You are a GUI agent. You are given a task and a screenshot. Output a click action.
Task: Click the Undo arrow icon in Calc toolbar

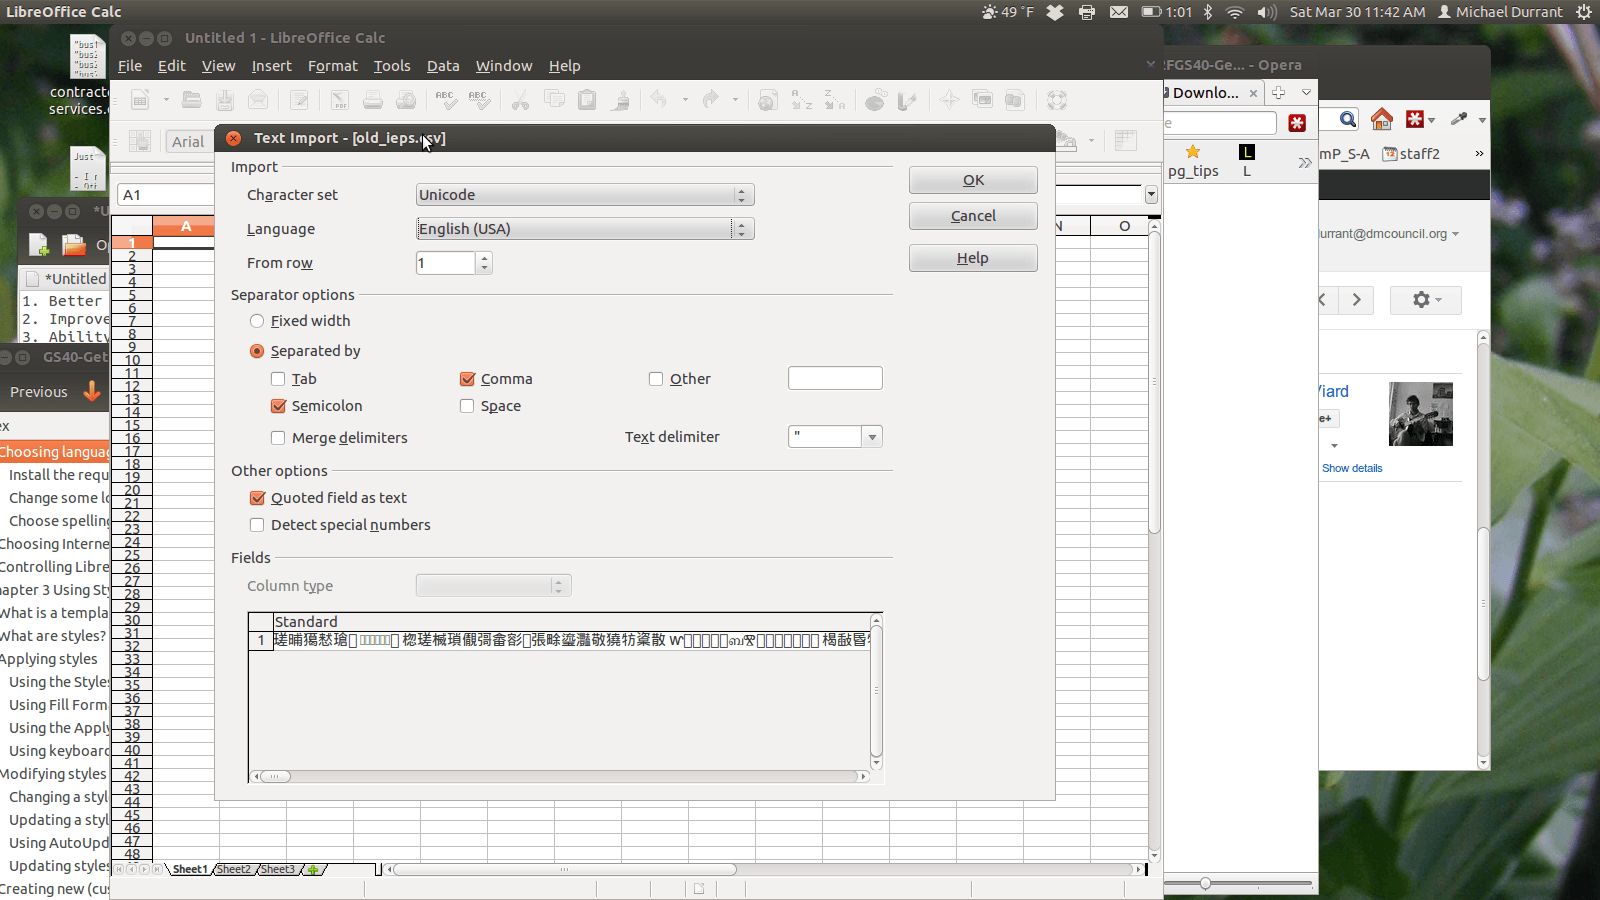(x=659, y=100)
